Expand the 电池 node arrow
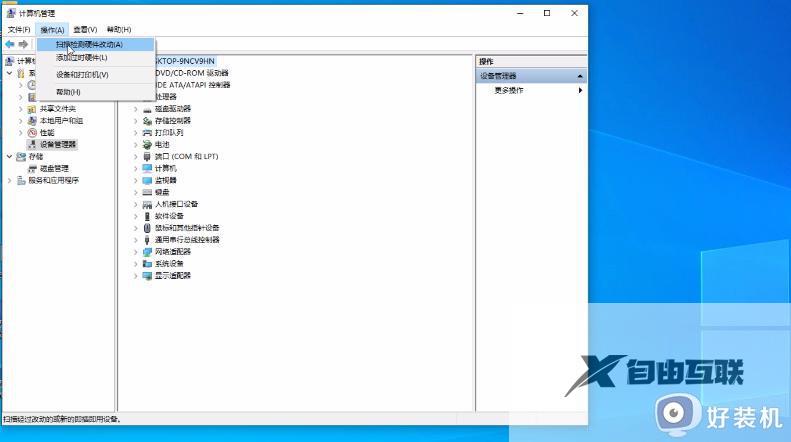The image size is (791, 442). coord(135,145)
